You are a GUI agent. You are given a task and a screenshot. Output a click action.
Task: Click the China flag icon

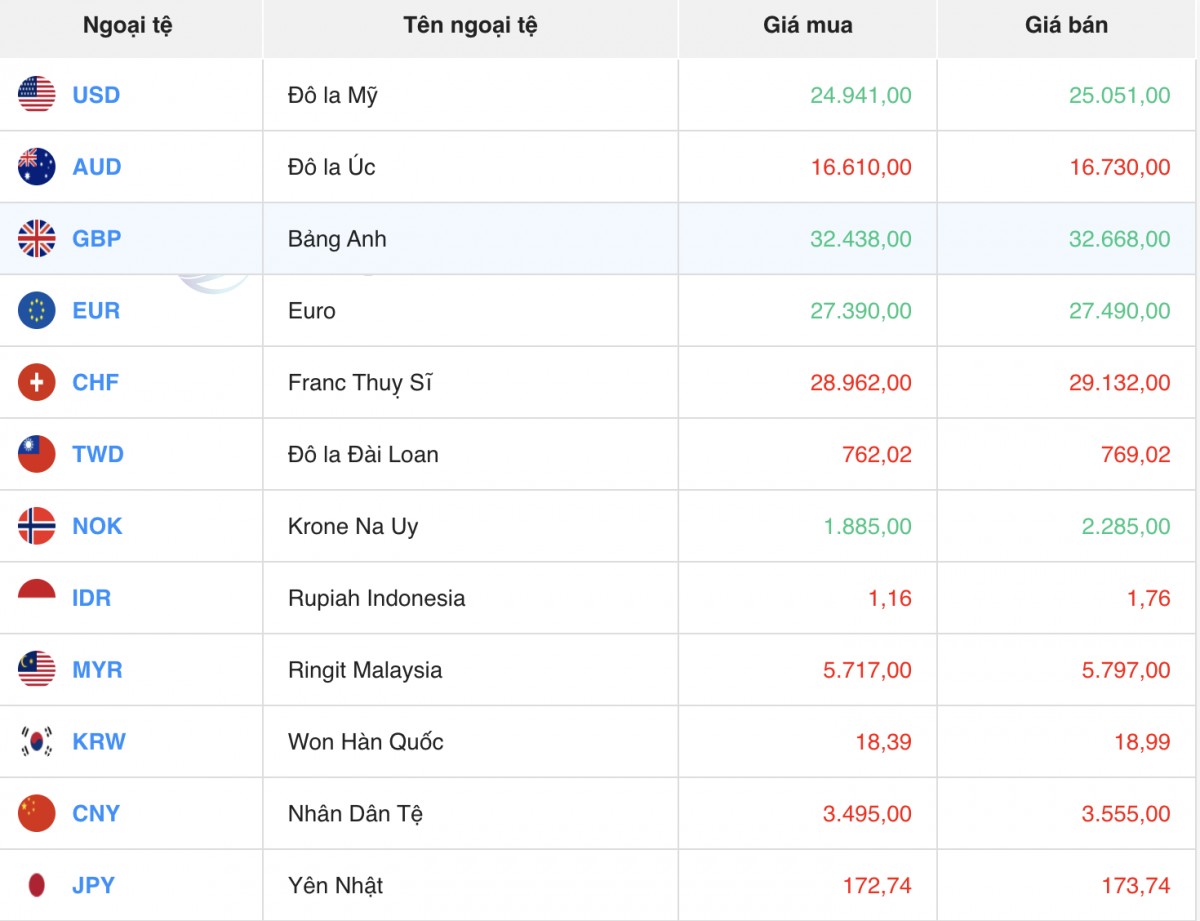click(x=37, y=813)
